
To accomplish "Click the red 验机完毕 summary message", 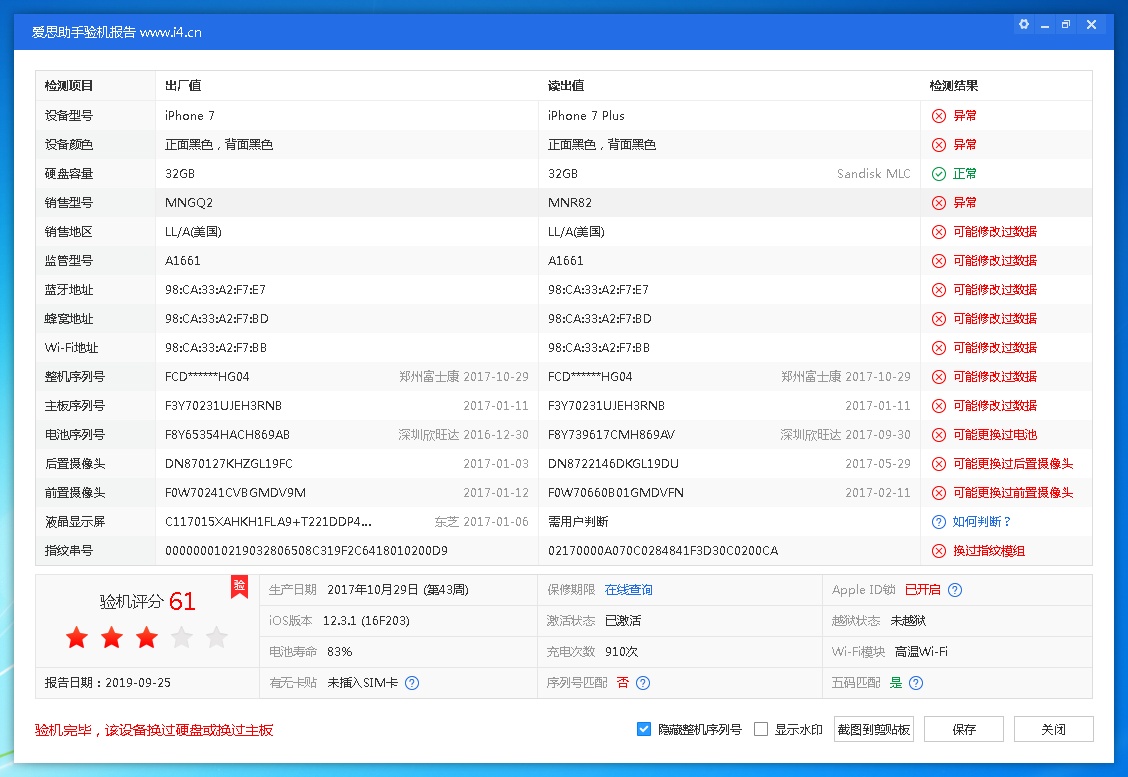I will 154,730.
